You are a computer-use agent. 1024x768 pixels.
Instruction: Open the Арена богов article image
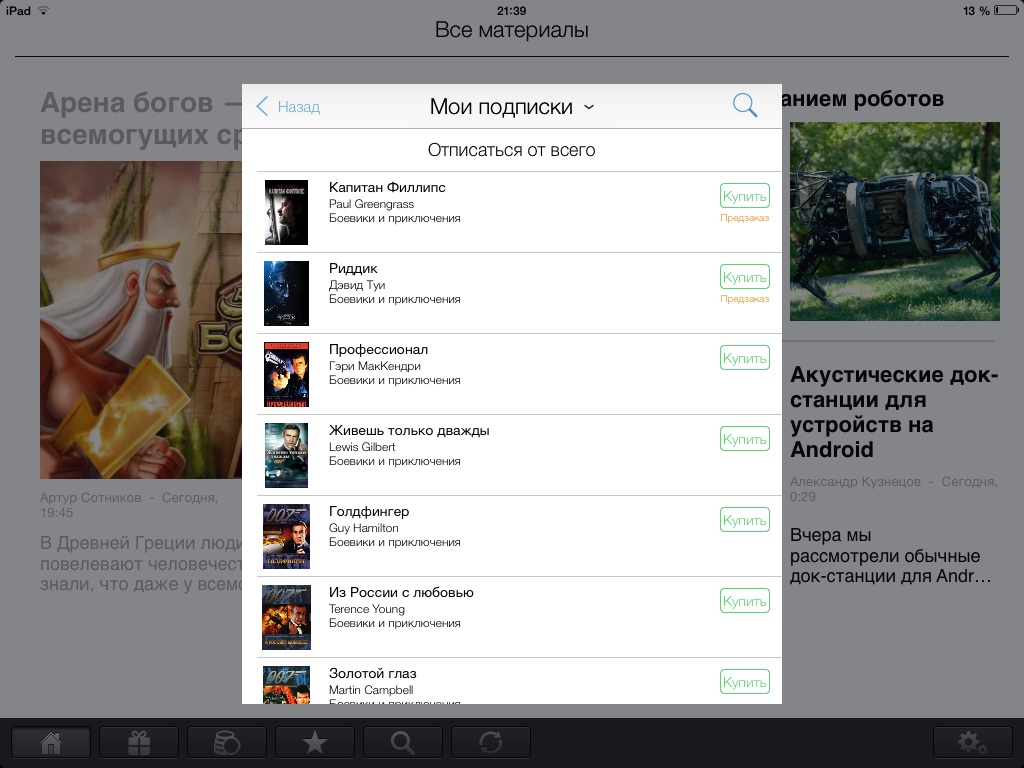[x=140, y=320]
